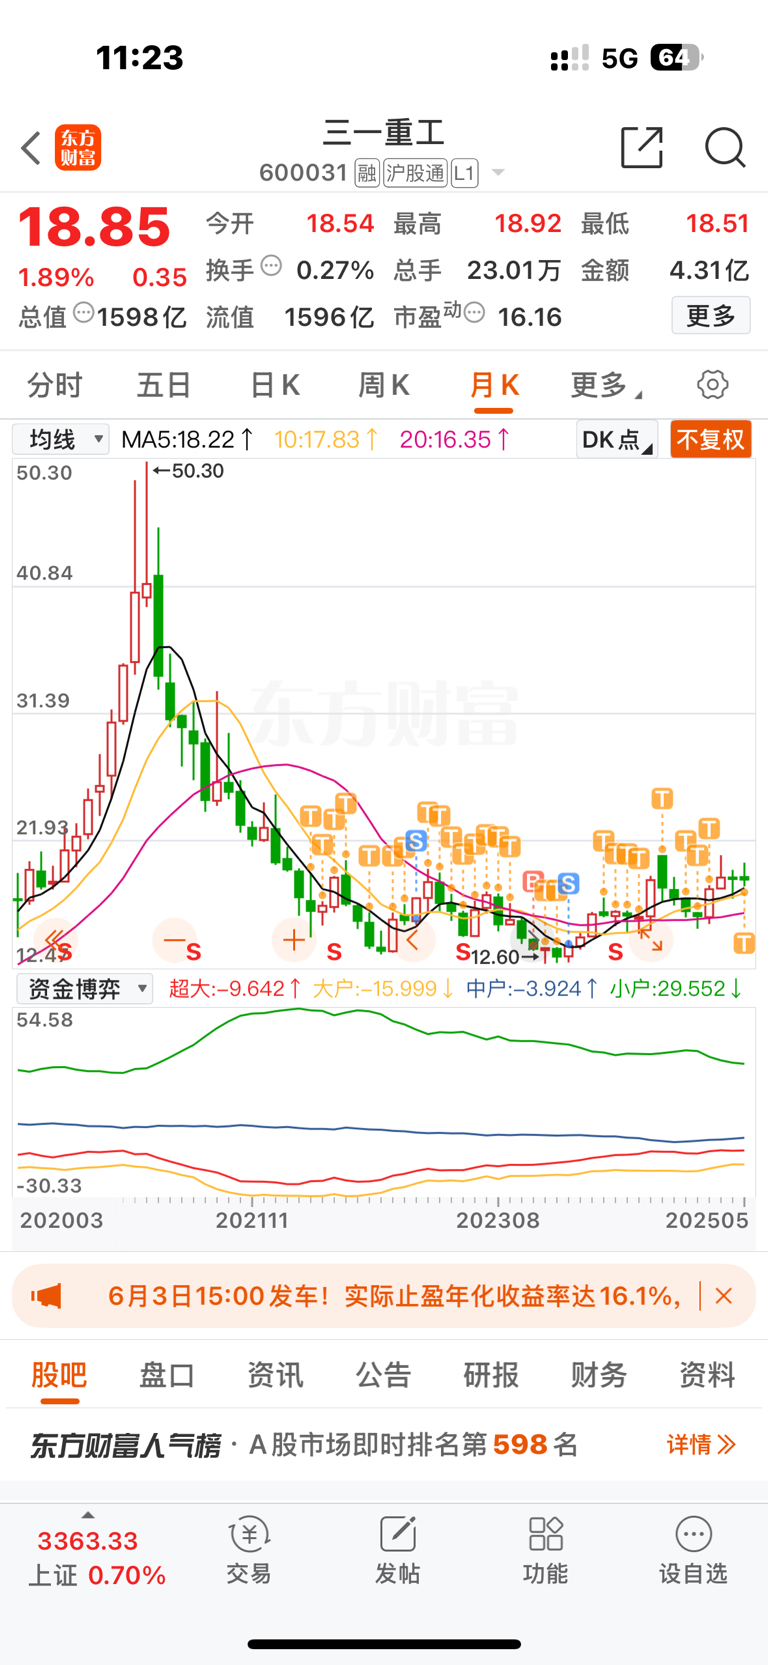Tap the chart zoom-out minus button
769x1665 pixels.
174,940
